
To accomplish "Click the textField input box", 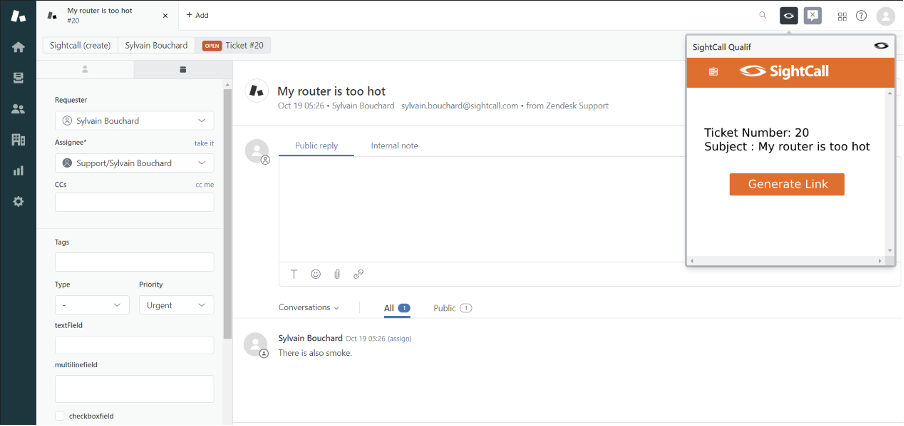I will pos(134,345).
